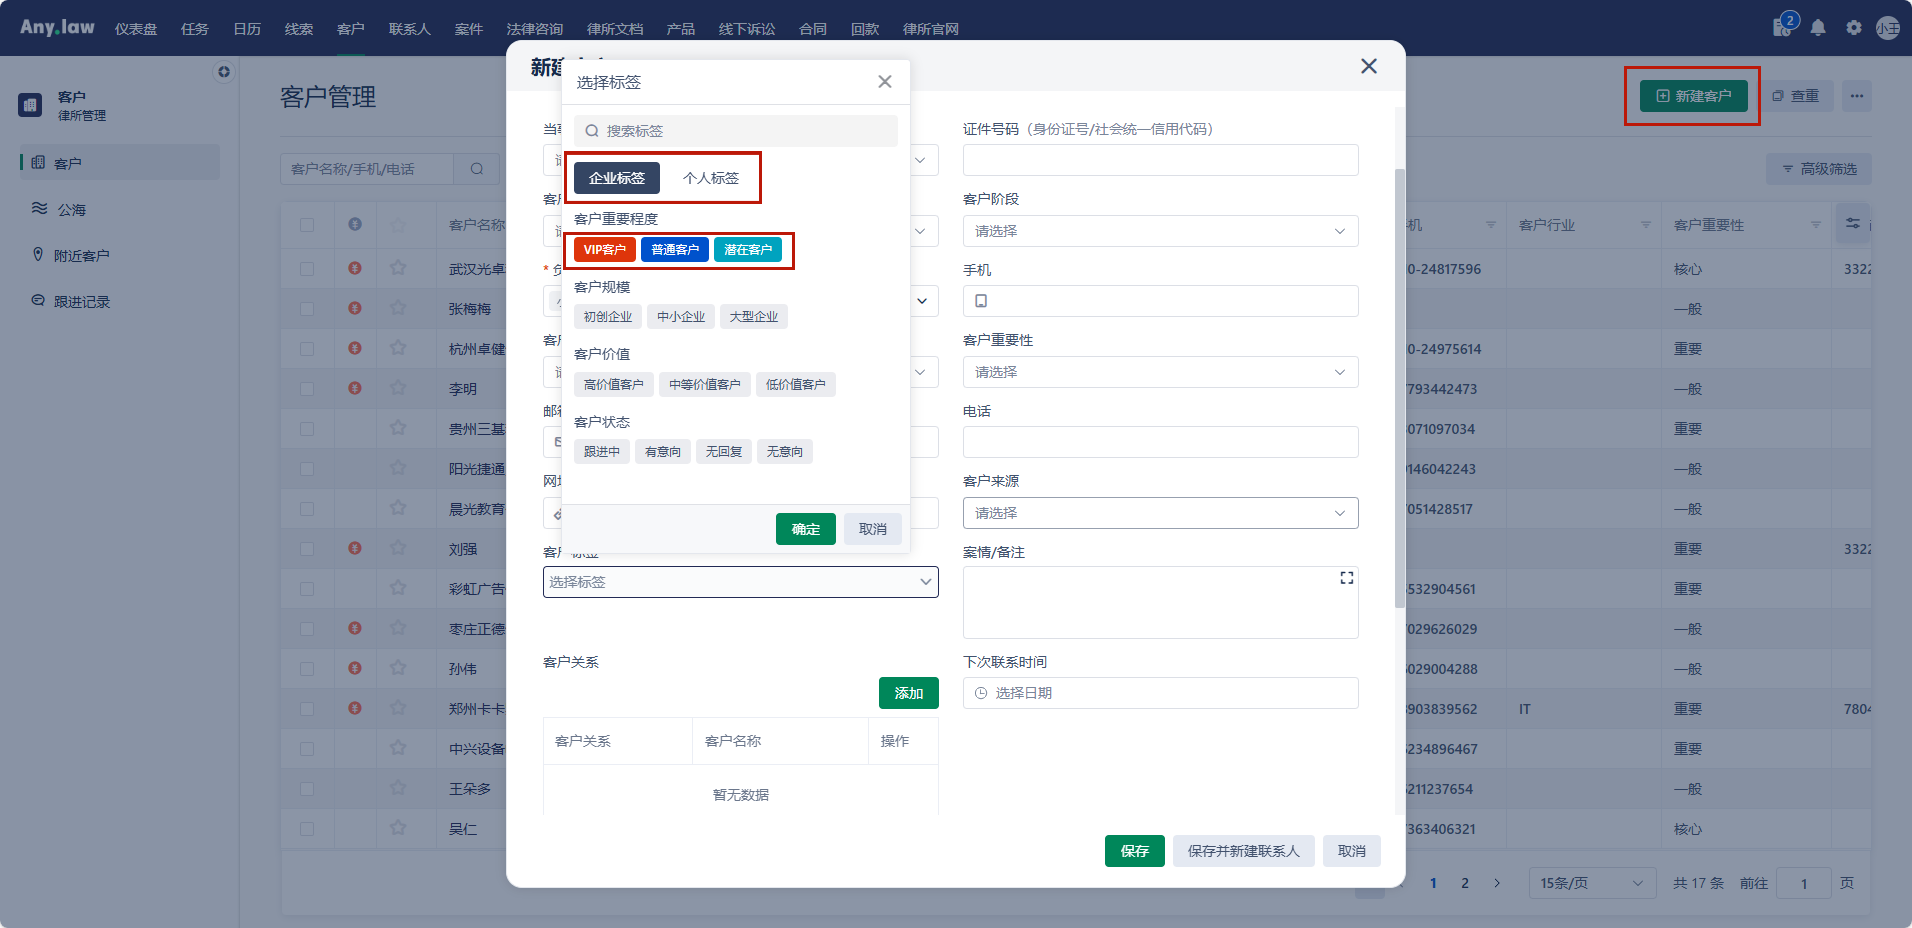Open the 高级筛选 advanced filter
Viewport: 1912px width, 928px height.
[1819, 169]
